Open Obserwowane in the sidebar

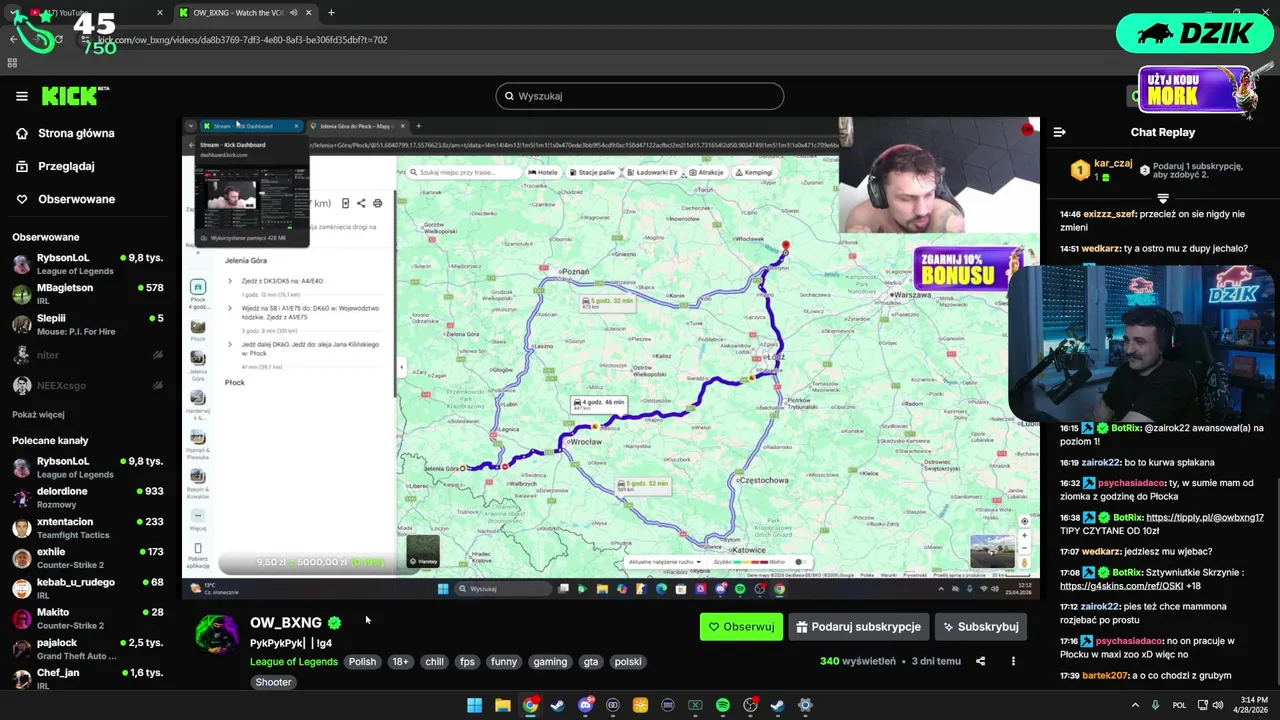click(x=66, y=199)
